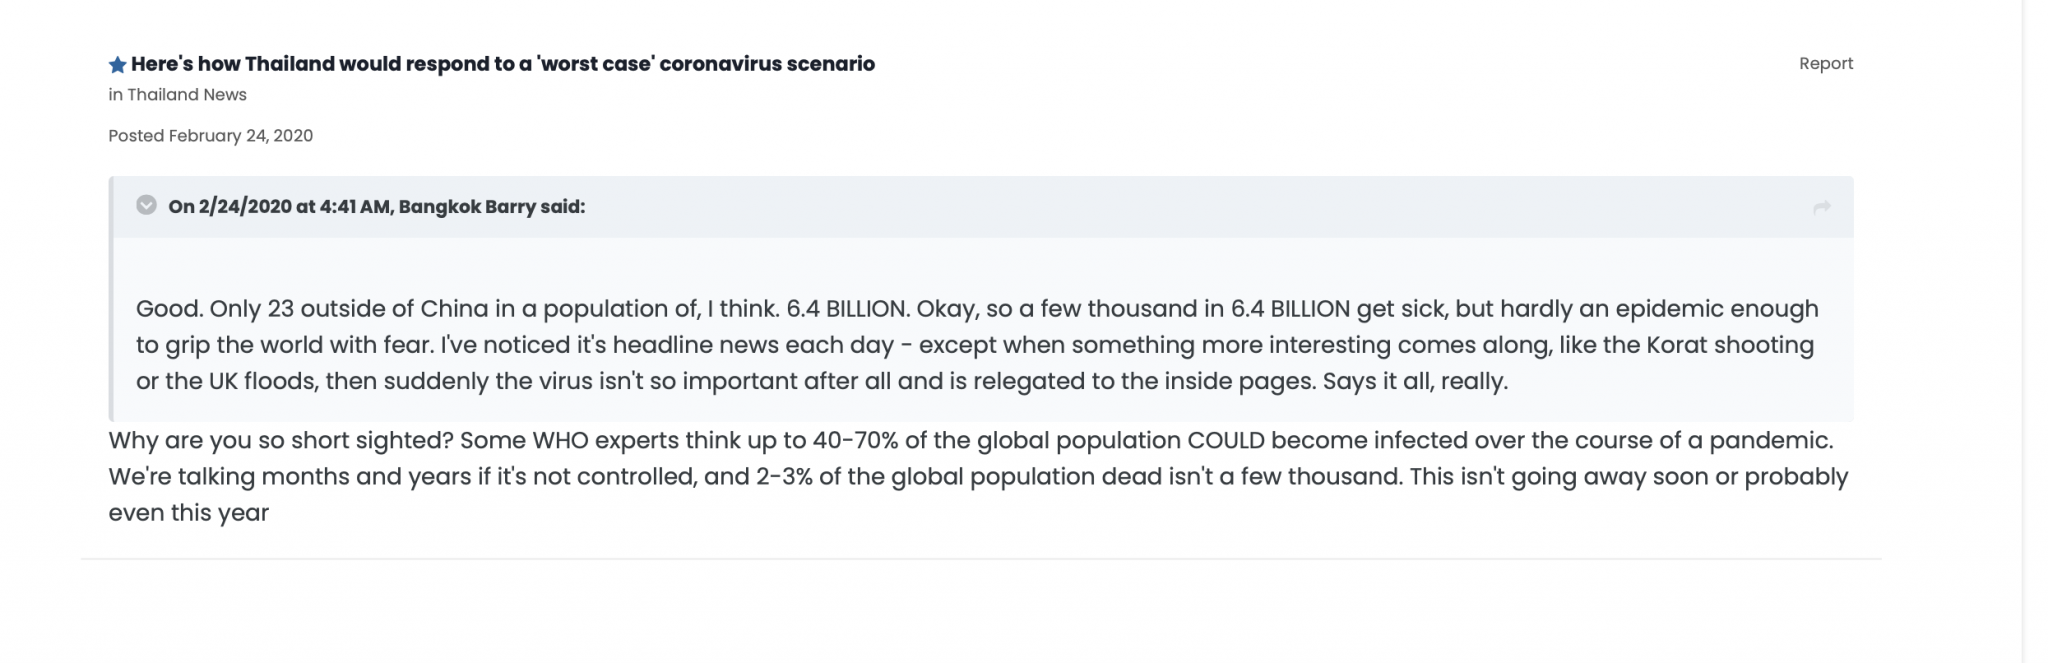Collapse the Bangkok Barry quote with the chevron
Viewport: 2048px width, 663px height.
pyautogui.click(x=147, y=206)
